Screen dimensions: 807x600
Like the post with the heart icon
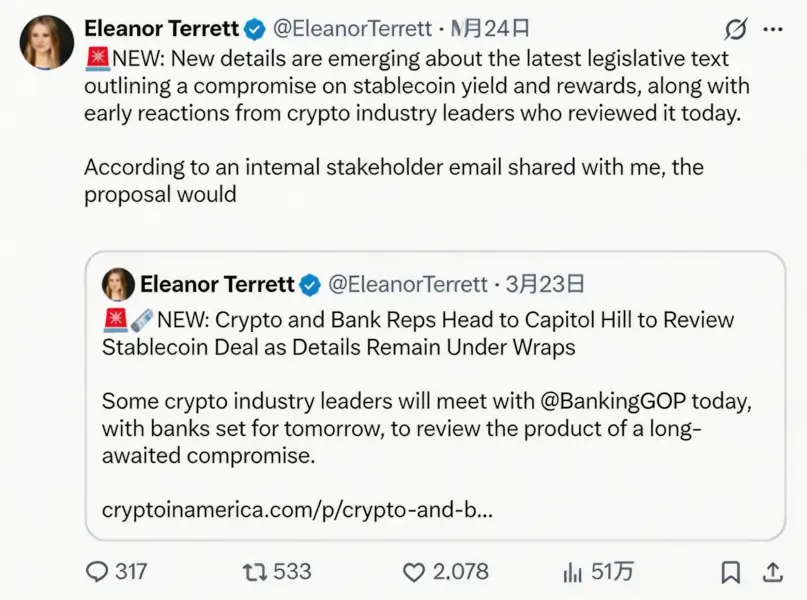click(x=414, y=572)
